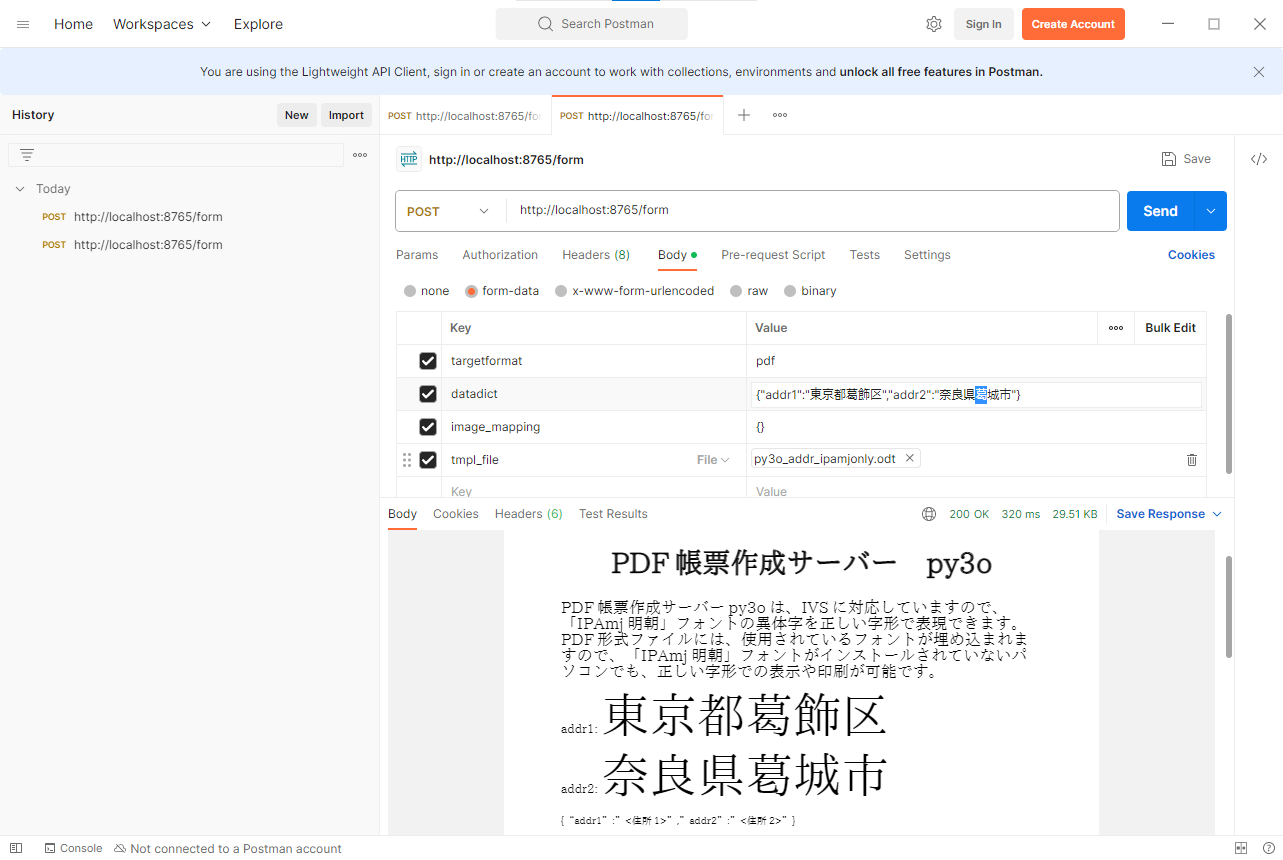The height and width of the screenshot is (860, 1283).
Task: Open response Headers (6) tab
Action: click(529, 514)
